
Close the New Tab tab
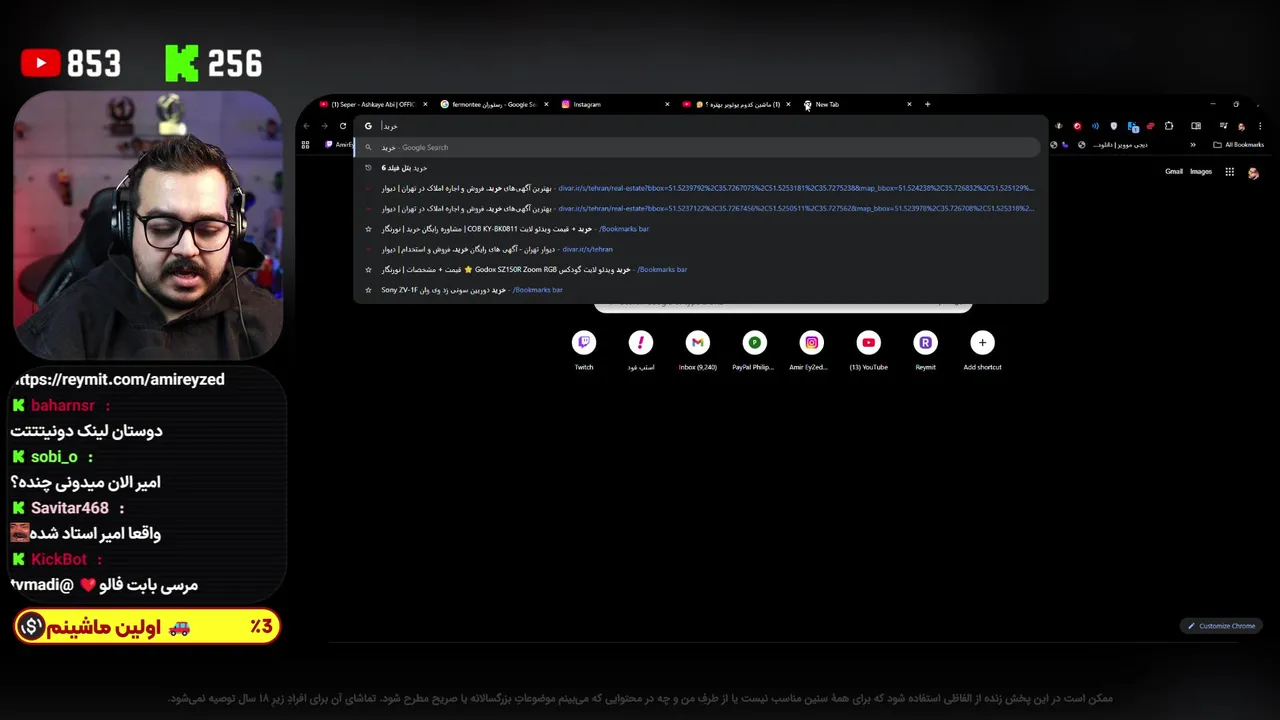click(x=909, y=104)
